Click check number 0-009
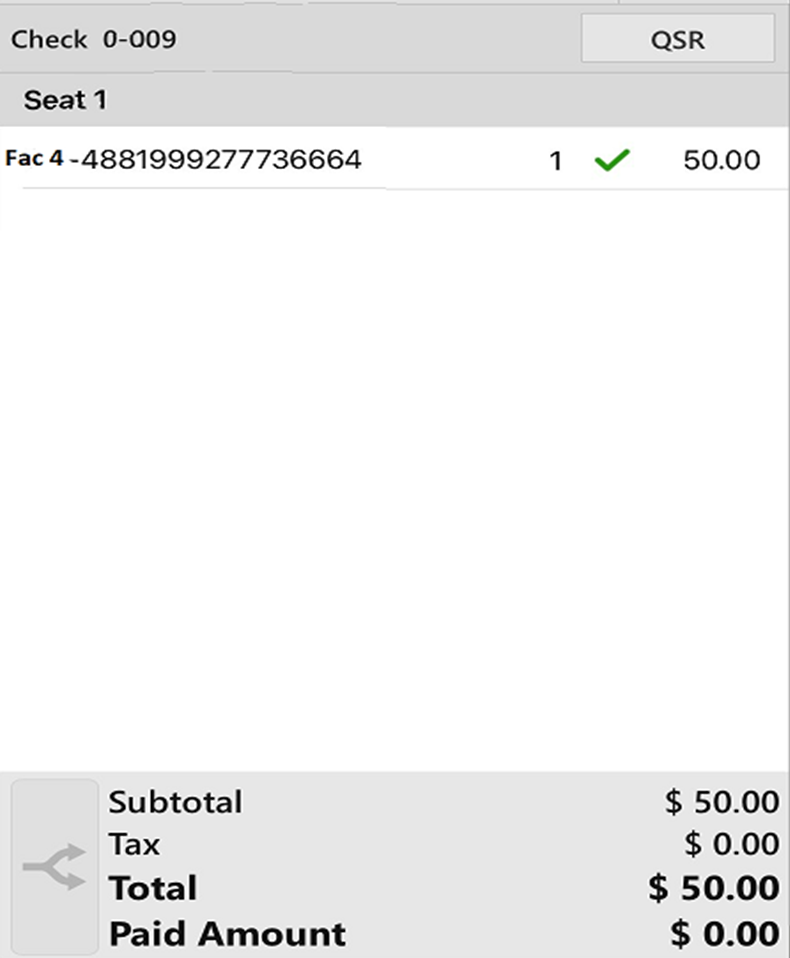 click(140, 40)
